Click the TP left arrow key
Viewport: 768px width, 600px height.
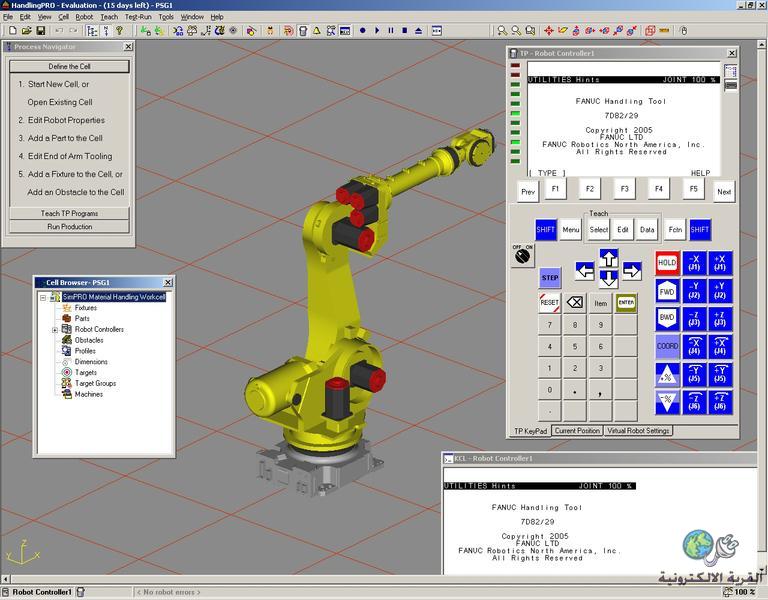pyautogui.click(x=585, y=270)
